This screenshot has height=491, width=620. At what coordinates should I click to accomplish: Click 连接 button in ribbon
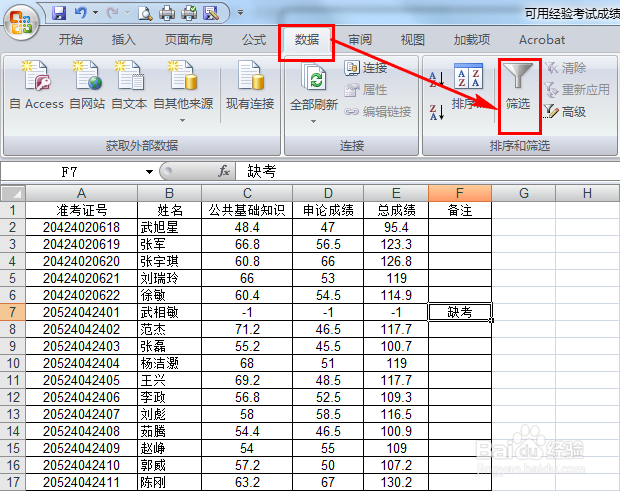[x=366, y=68]
